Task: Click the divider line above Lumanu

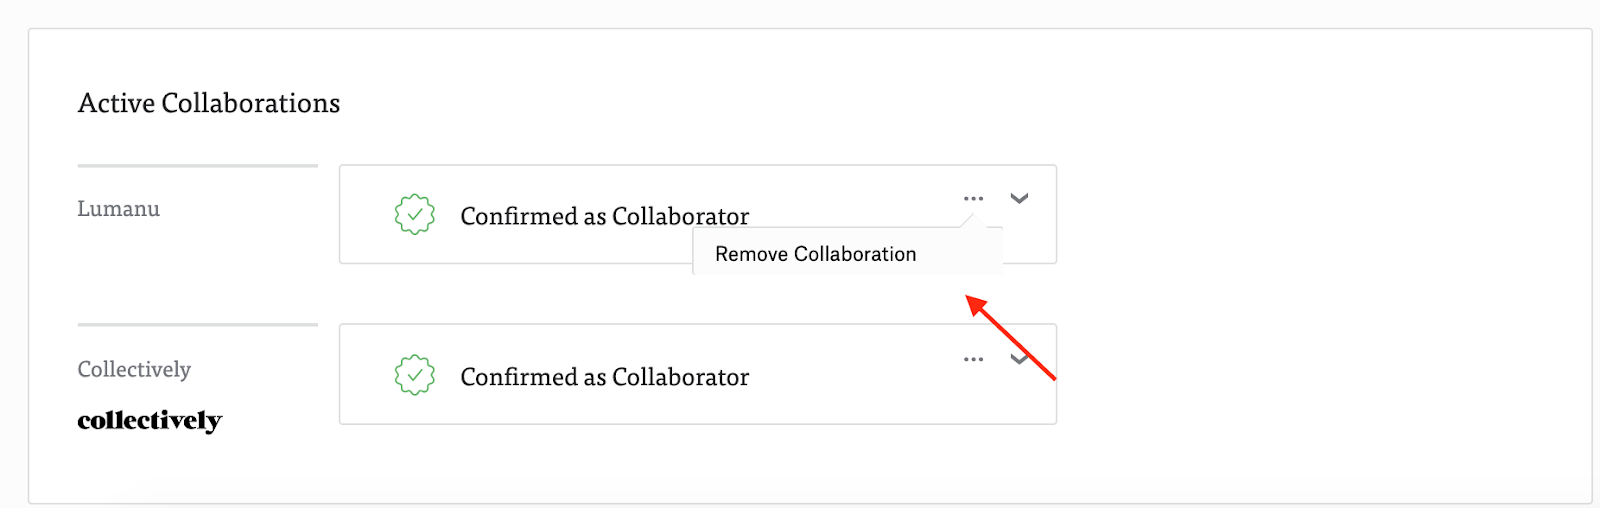Action: point(197,165)
